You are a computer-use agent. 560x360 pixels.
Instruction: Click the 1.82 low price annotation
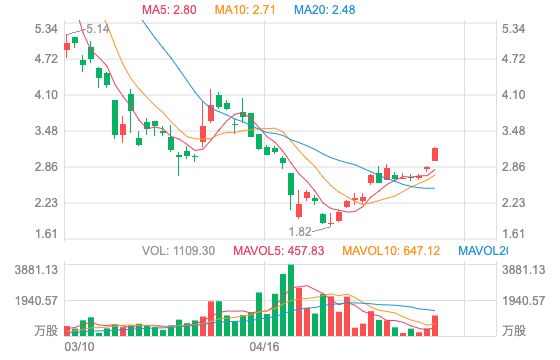pyautogui.click(x=300, y=232)
